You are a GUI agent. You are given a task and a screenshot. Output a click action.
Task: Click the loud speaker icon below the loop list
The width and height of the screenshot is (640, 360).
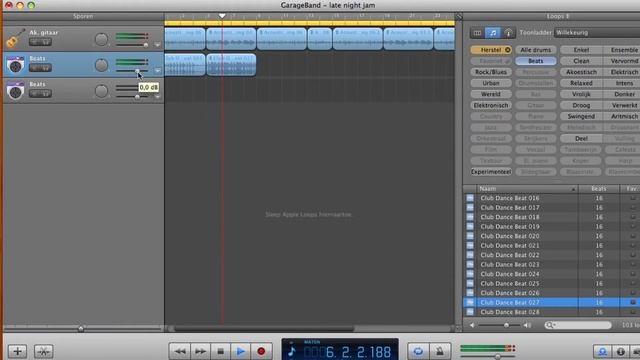coord(527,325)
